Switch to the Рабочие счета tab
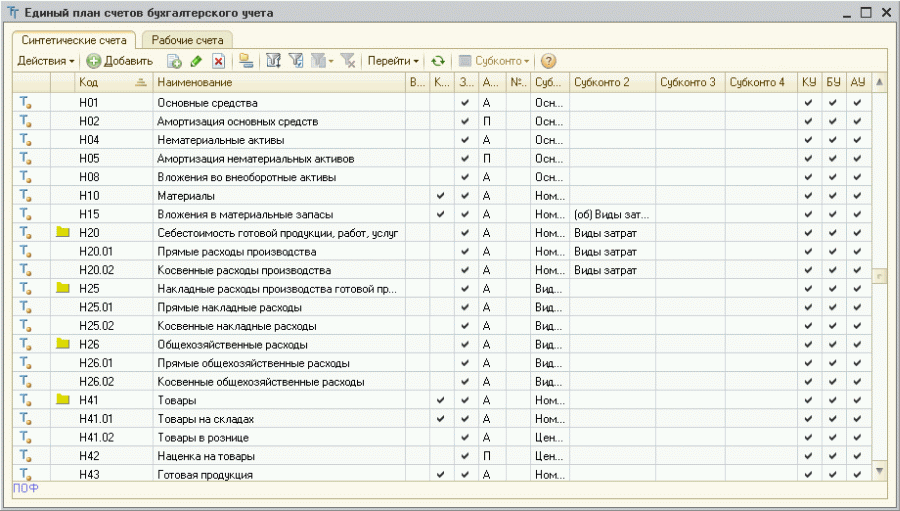The width and height of the screenshot is (900, 511). (187, 40)
